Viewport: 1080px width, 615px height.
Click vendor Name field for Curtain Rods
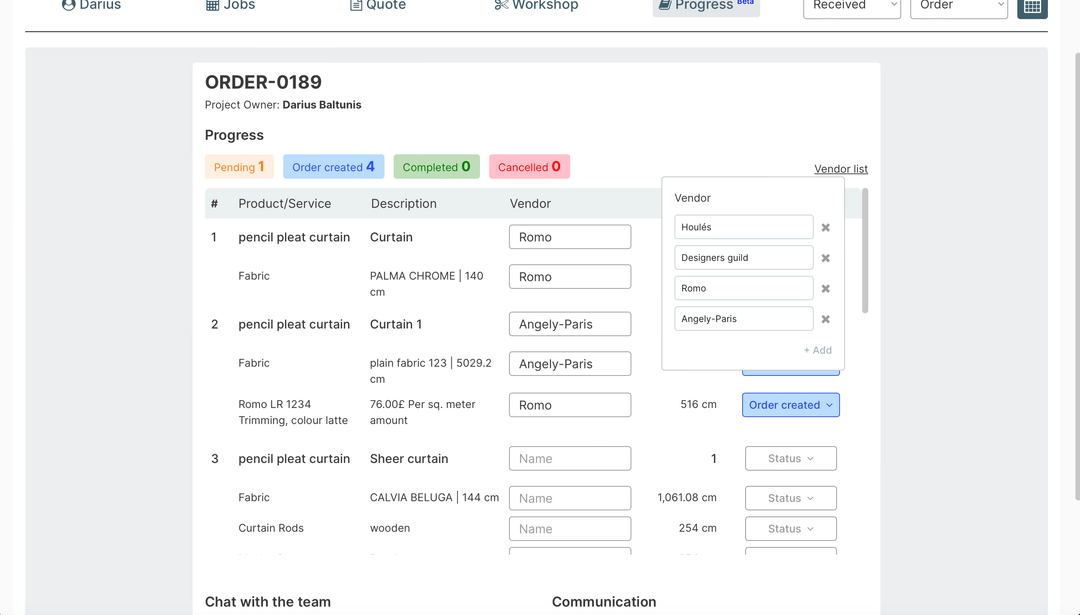coord(570,529)
